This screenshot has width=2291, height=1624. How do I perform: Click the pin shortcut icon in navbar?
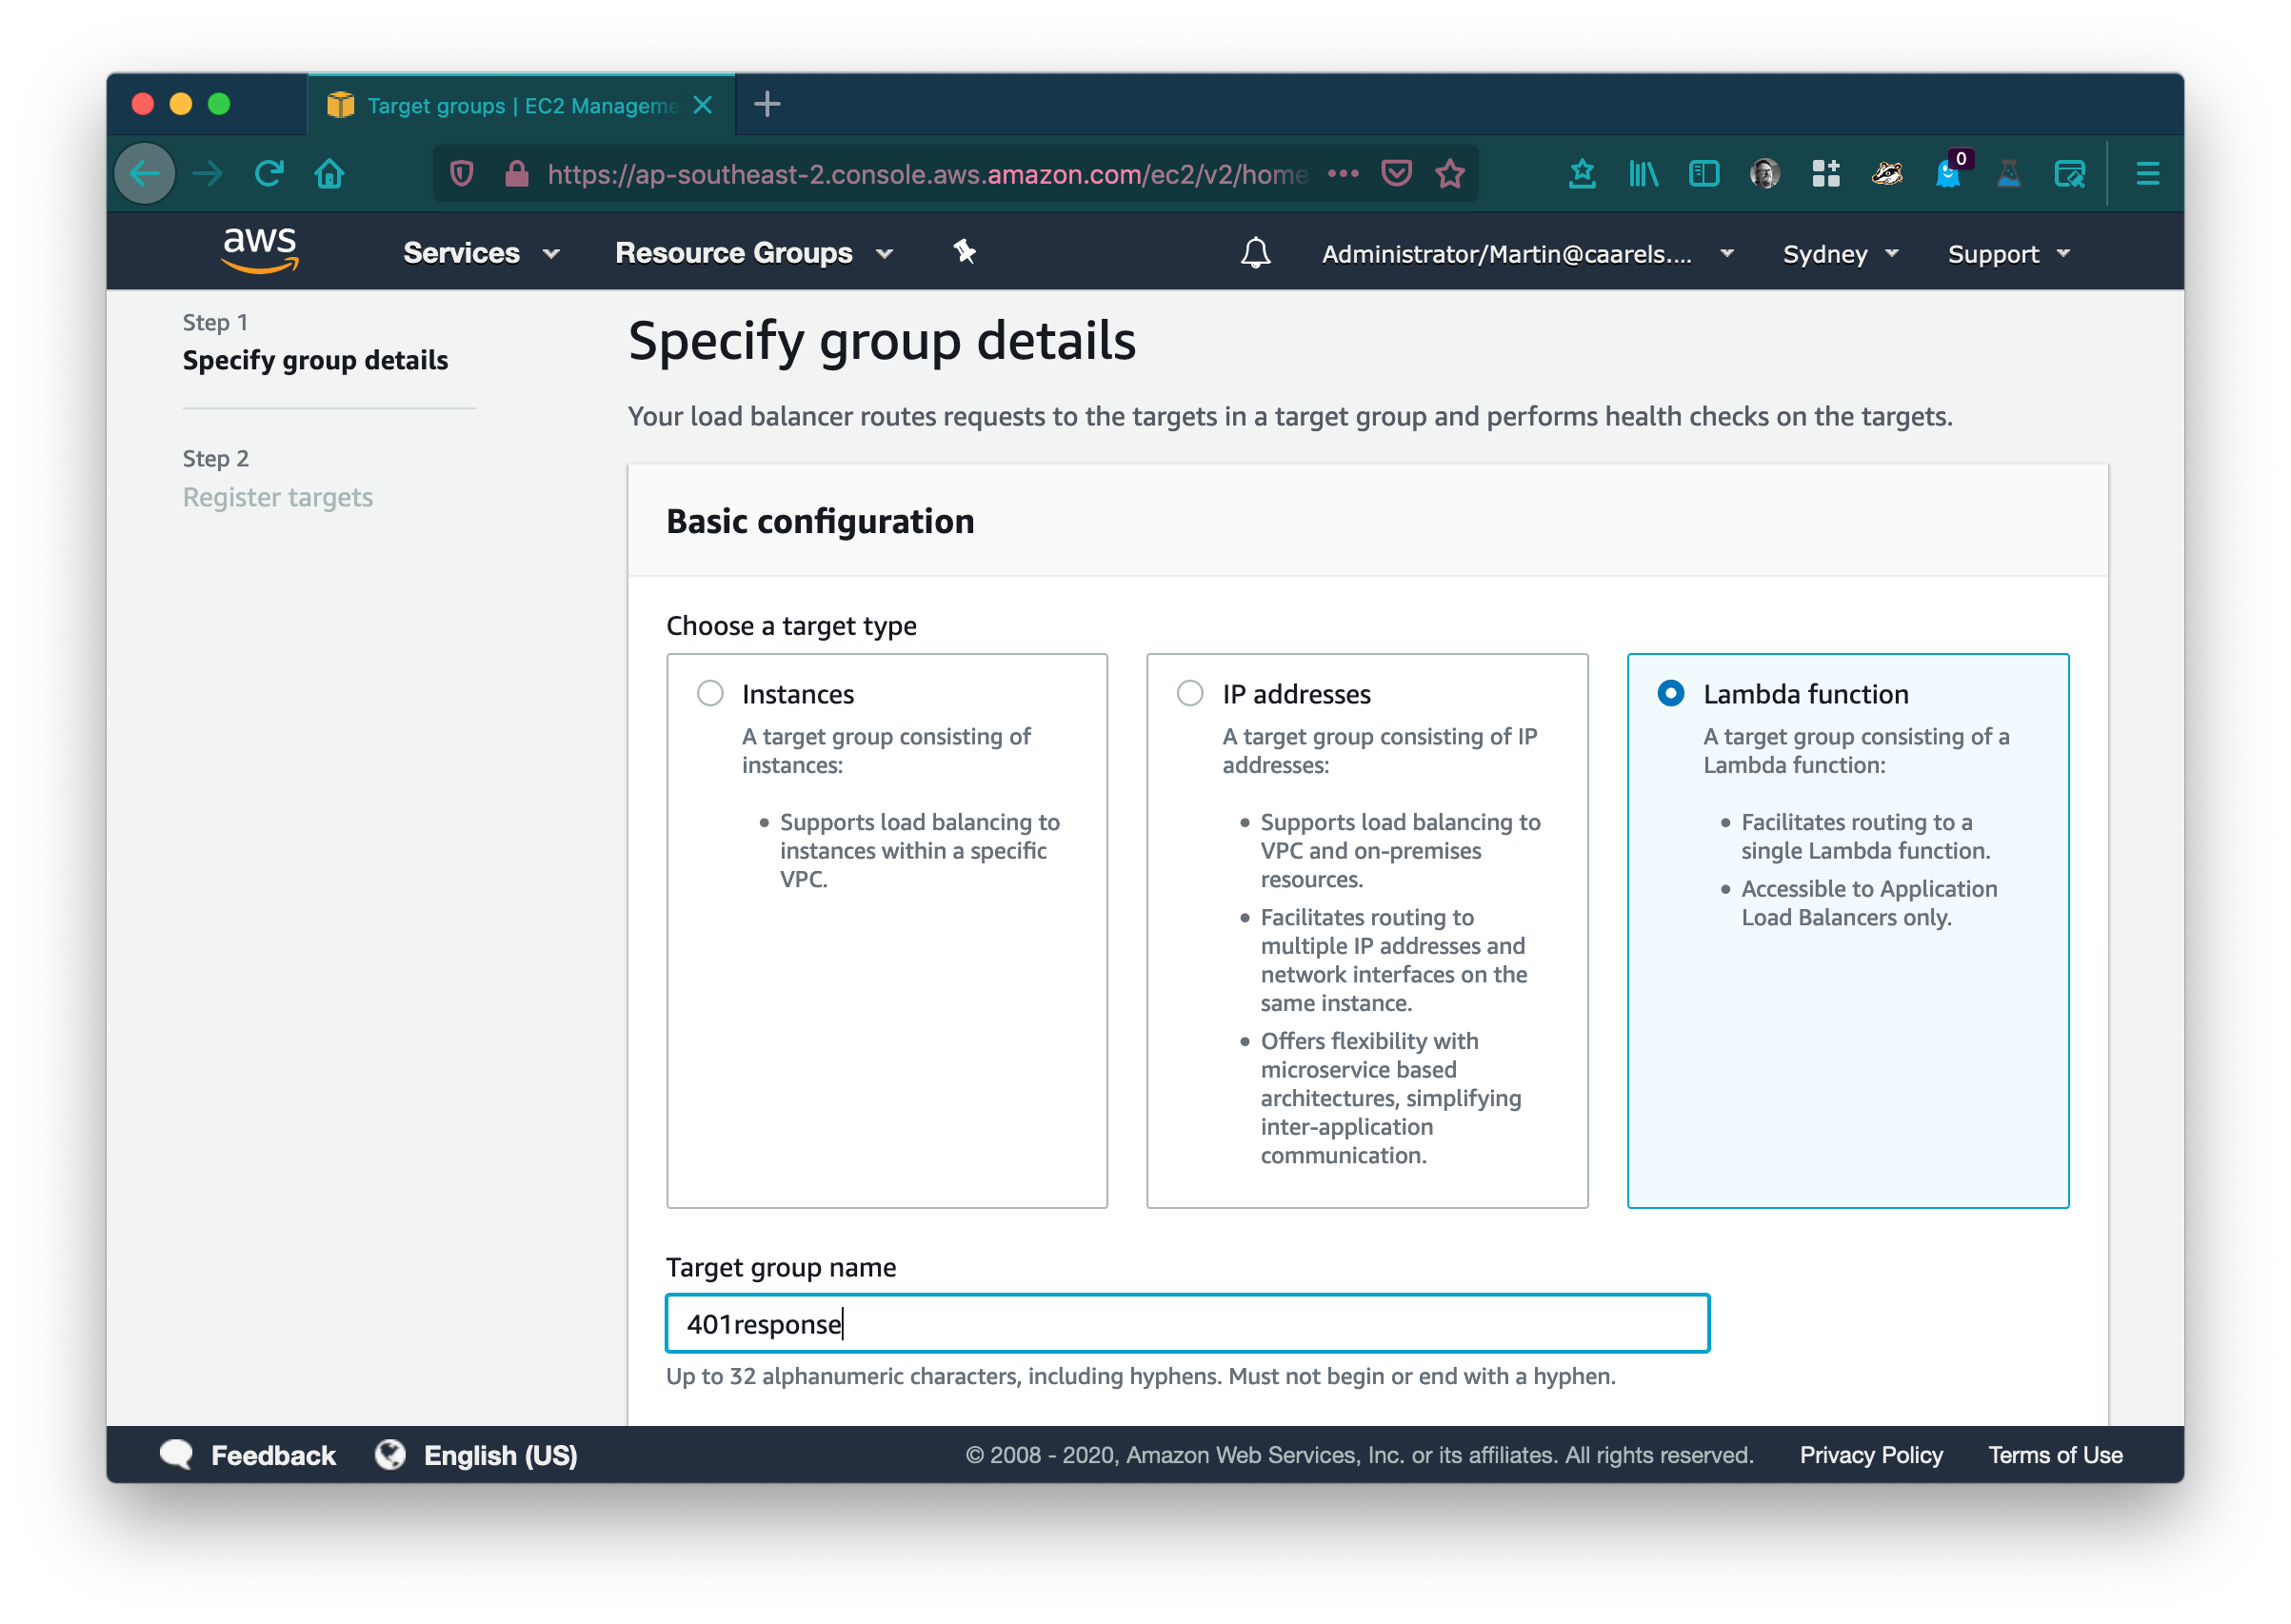click(964, 252)
